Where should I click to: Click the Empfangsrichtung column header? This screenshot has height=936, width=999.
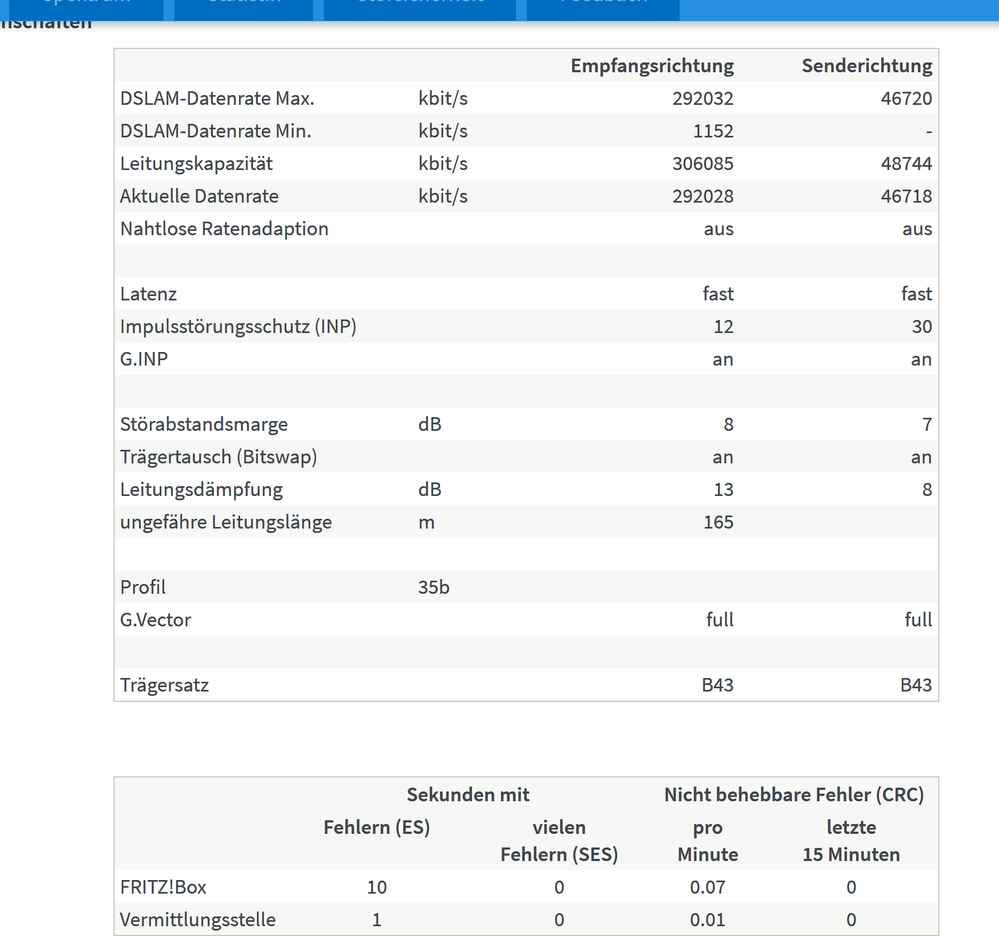(652, 65)
